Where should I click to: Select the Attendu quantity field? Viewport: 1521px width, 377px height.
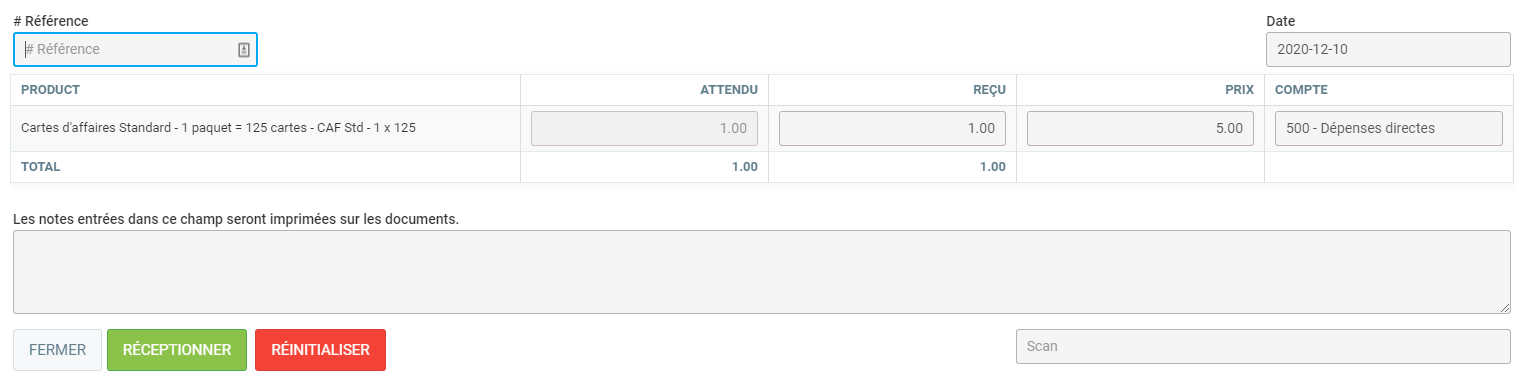(x=644, y=128)
